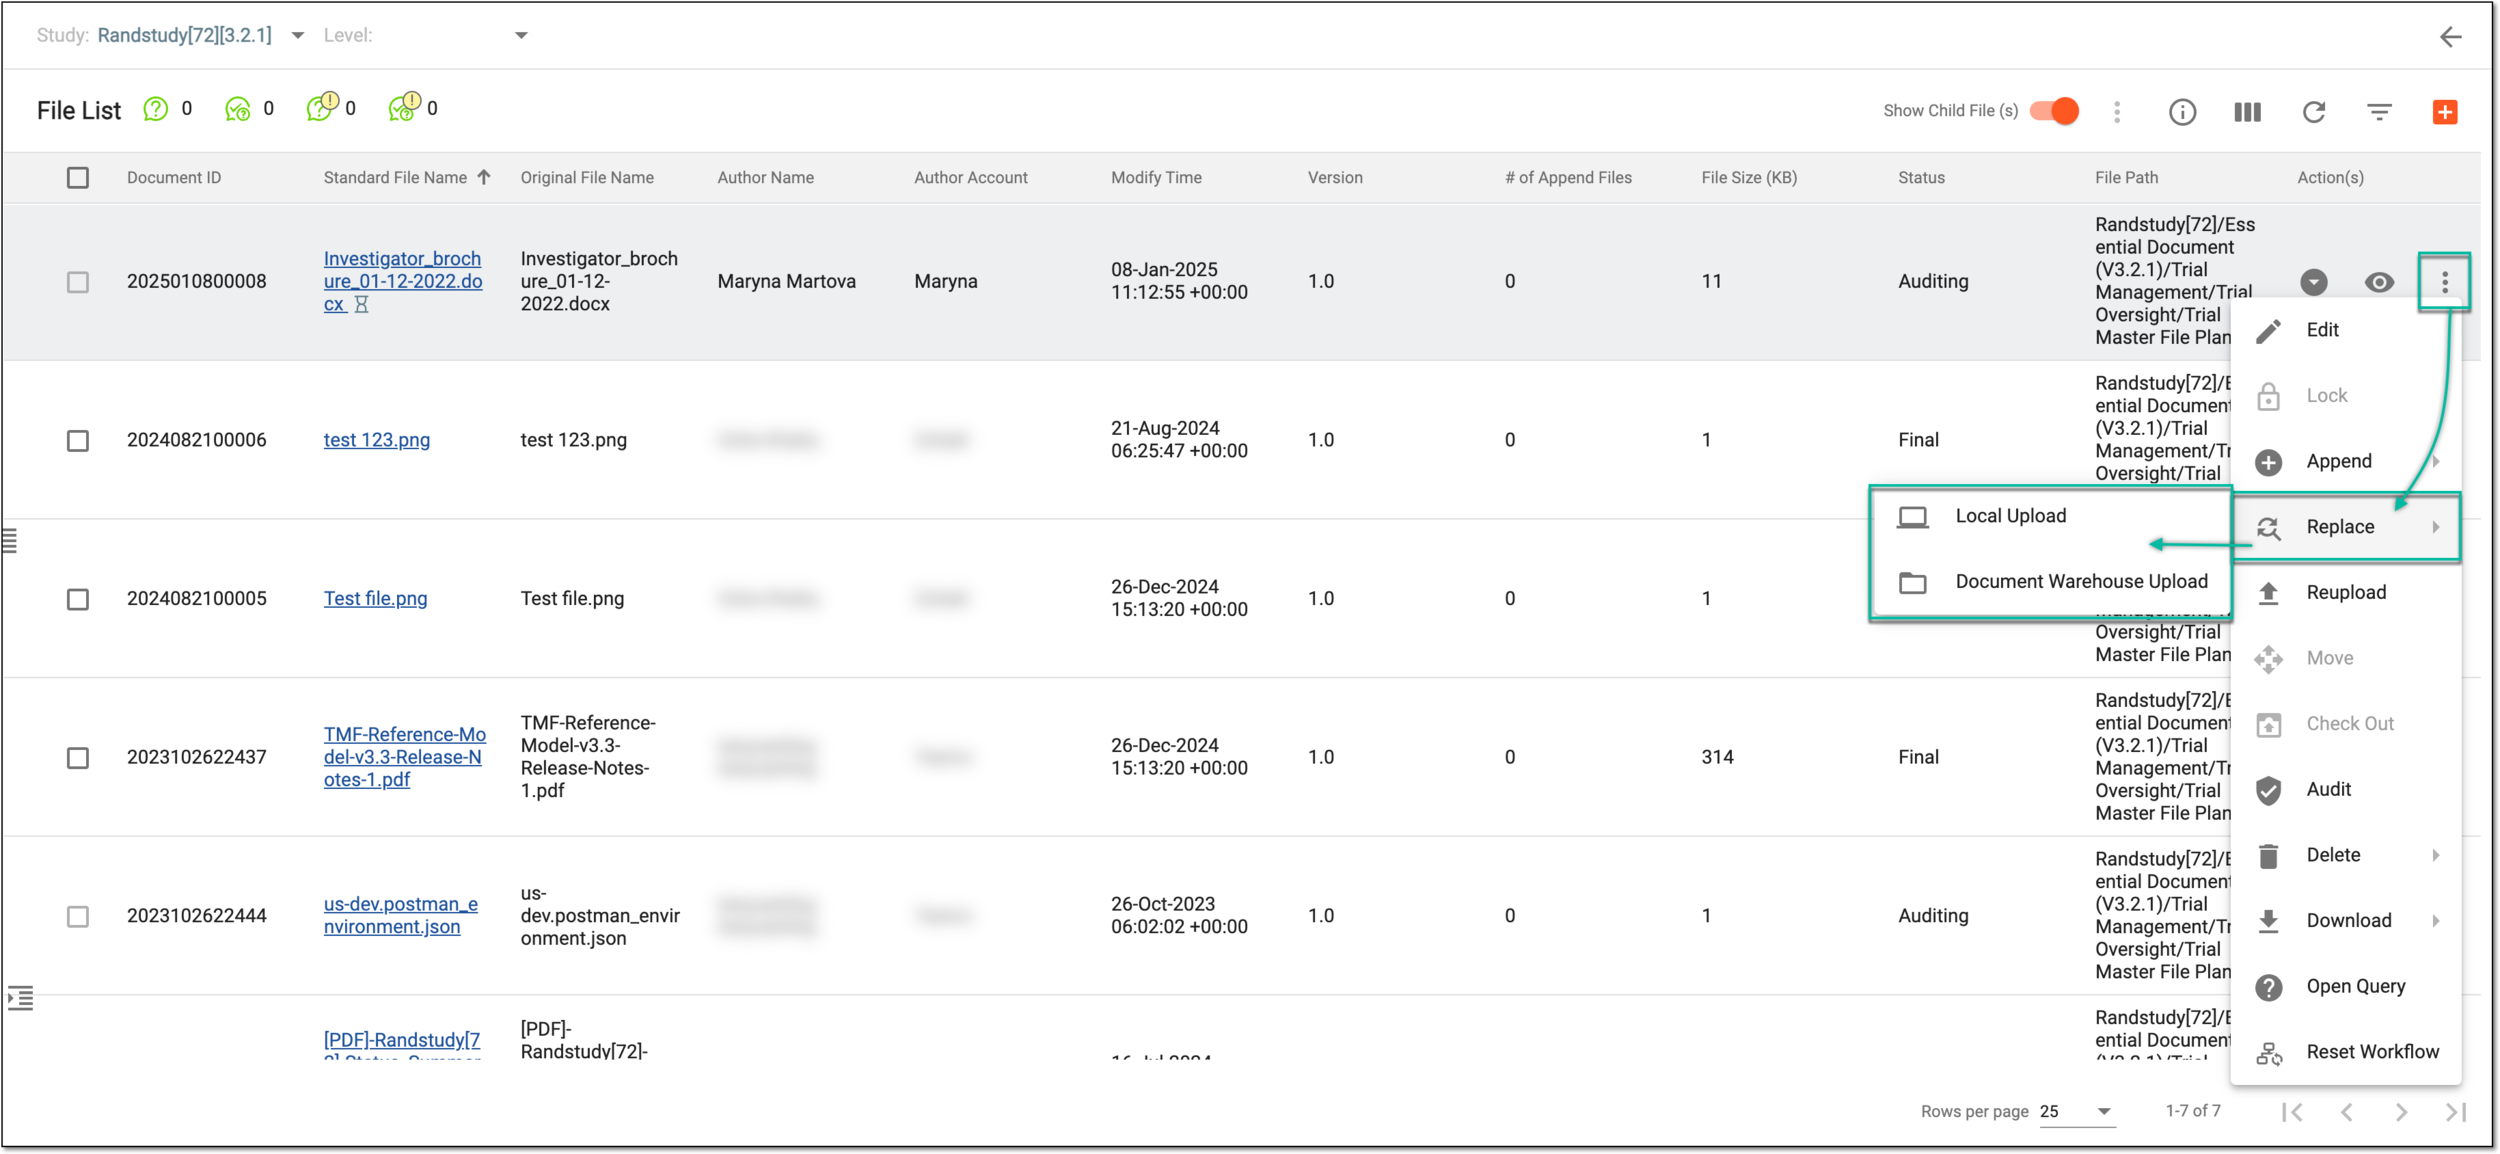Expand the Replace submenu
2500x1154 pixels.
click(x=2346, y=527)
